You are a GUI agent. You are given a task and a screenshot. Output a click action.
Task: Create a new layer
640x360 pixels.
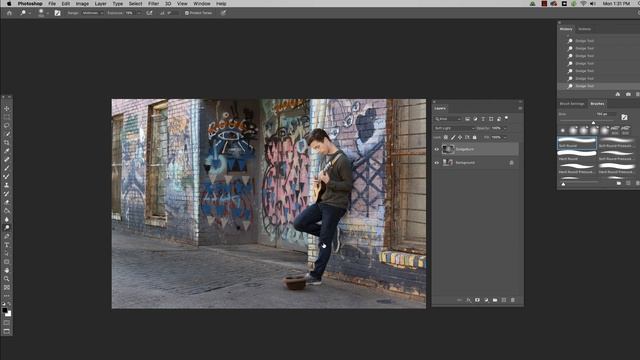pyautogui.click(x=504, y=300)
